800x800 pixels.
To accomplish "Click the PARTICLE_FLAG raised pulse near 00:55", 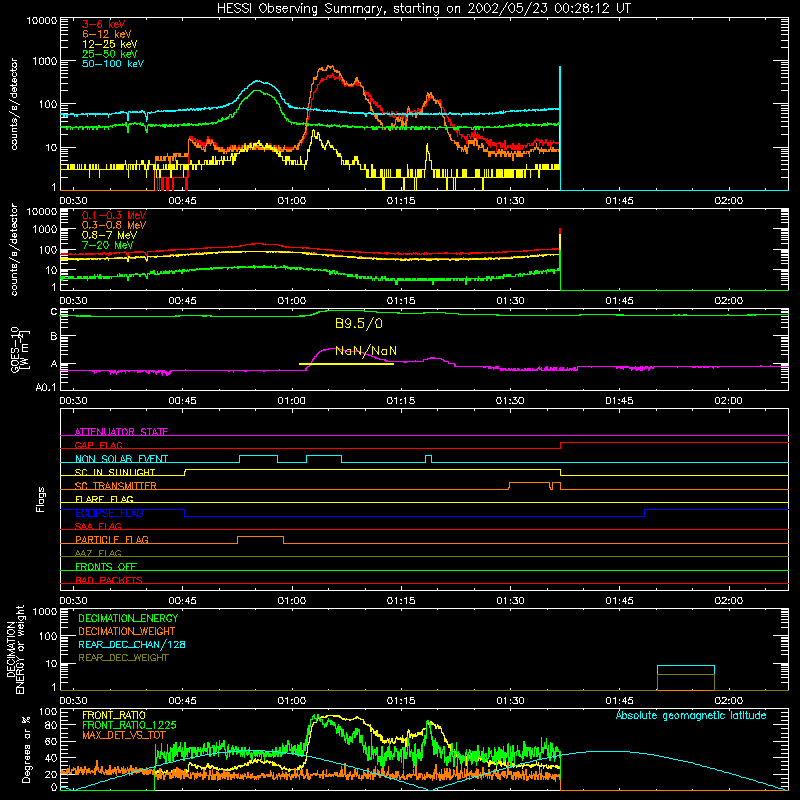I will (260, 540).
